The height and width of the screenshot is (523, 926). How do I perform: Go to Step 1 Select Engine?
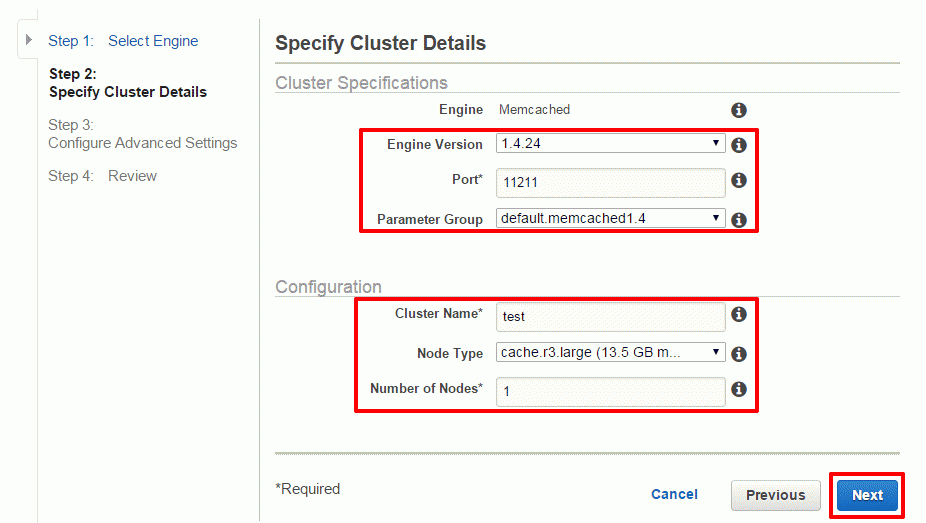pyautogui.click(x=123, y=41)
